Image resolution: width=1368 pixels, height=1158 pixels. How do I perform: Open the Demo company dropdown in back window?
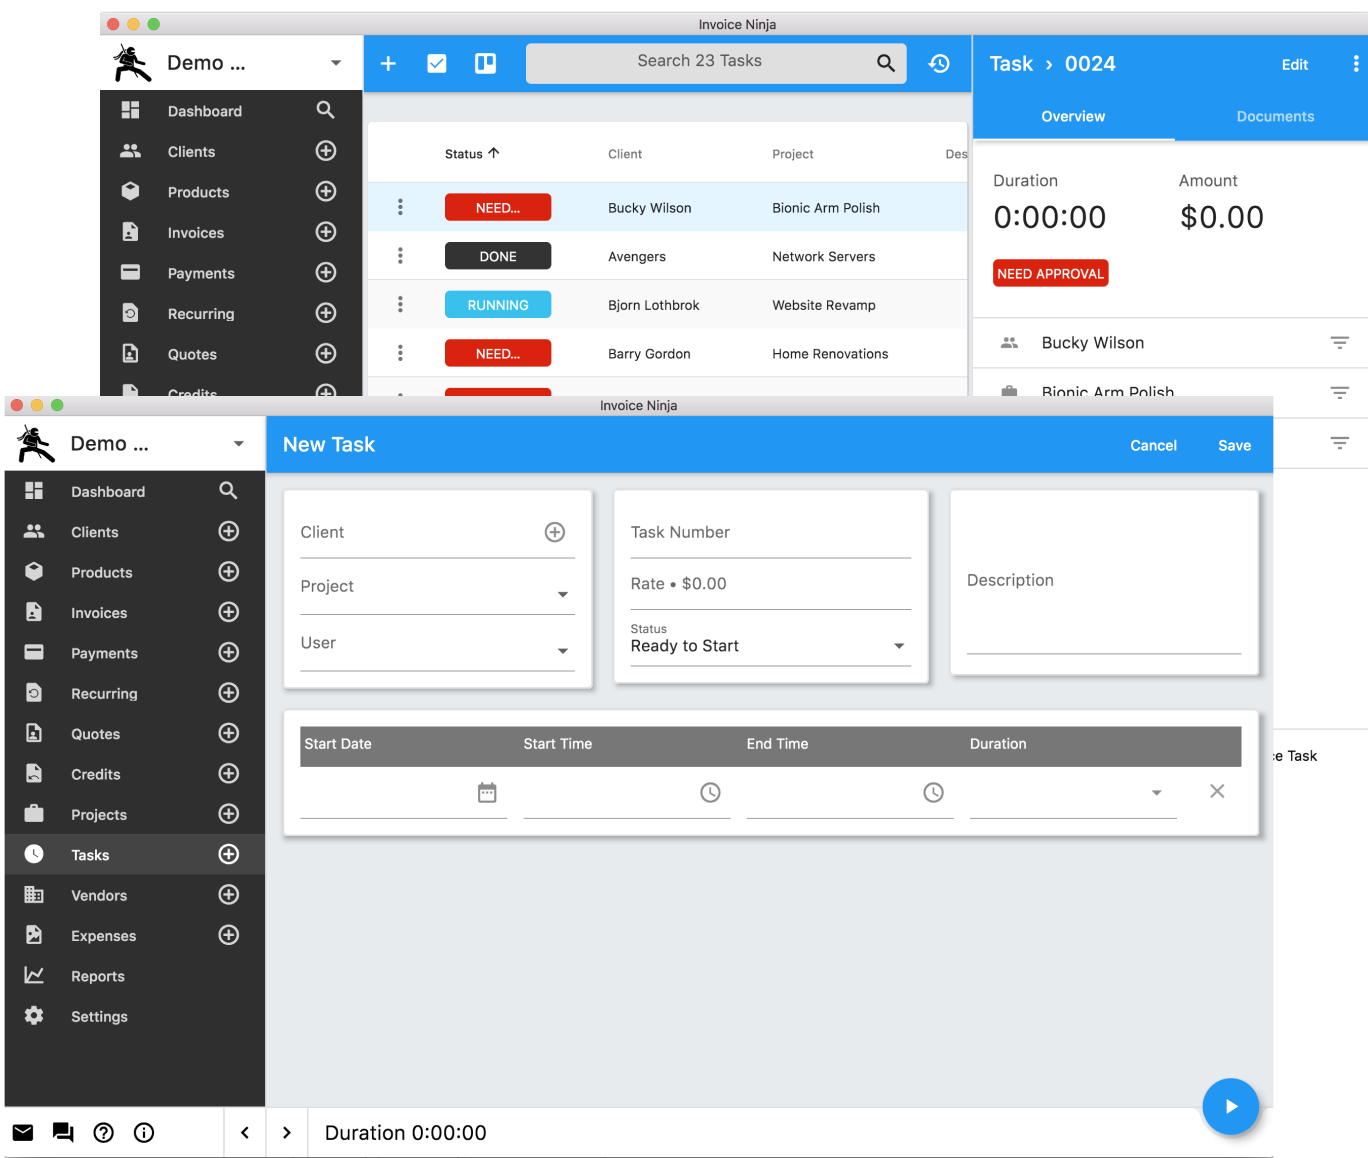336,63
